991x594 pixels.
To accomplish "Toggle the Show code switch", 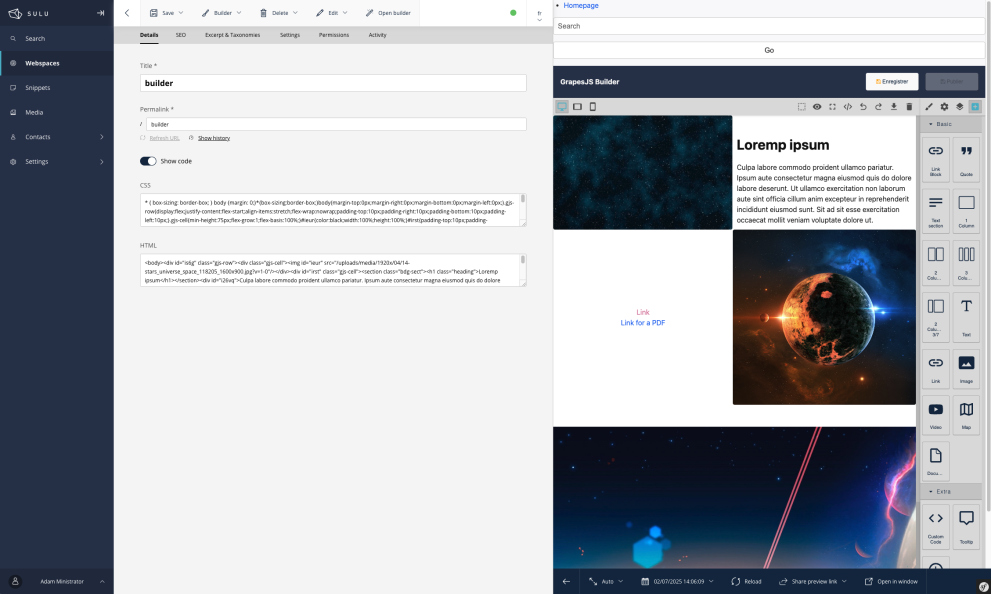I will [x=148, y=160].
